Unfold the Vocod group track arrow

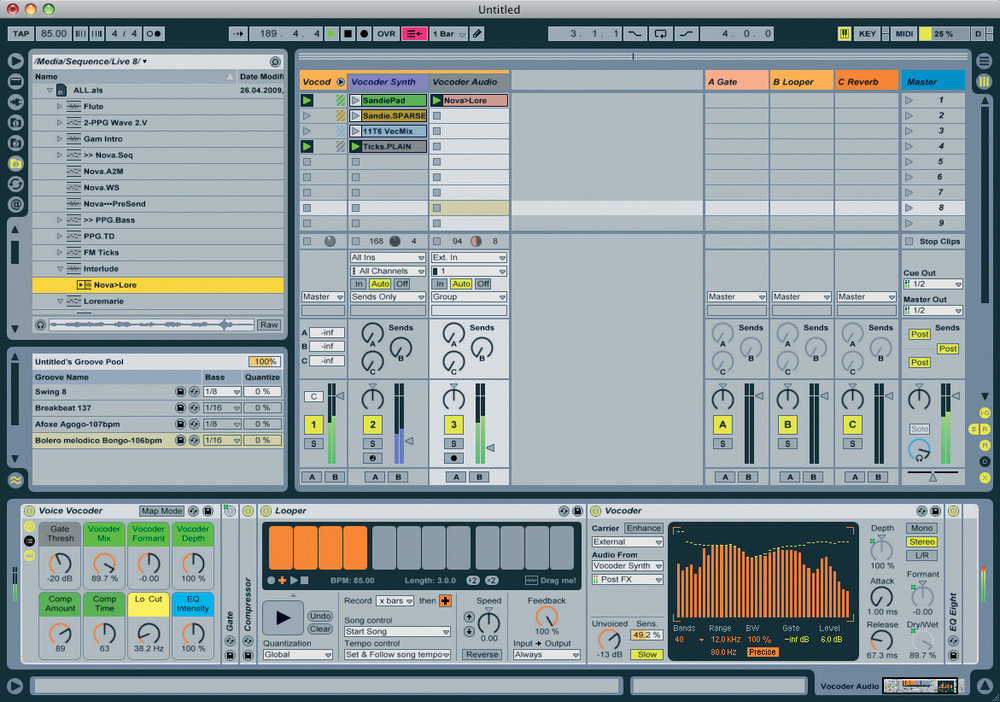(x=340, y=82)
